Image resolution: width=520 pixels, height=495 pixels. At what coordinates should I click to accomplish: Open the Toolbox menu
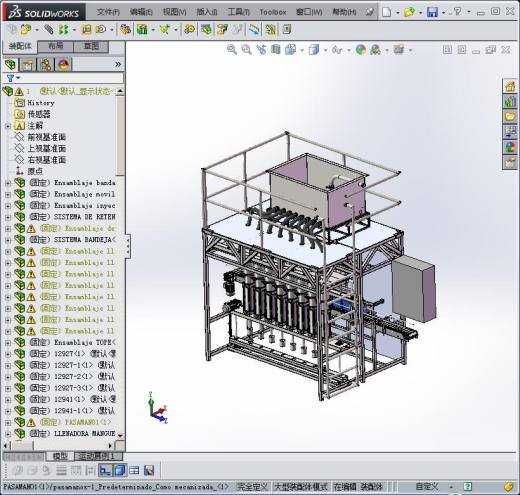point(273,12)
